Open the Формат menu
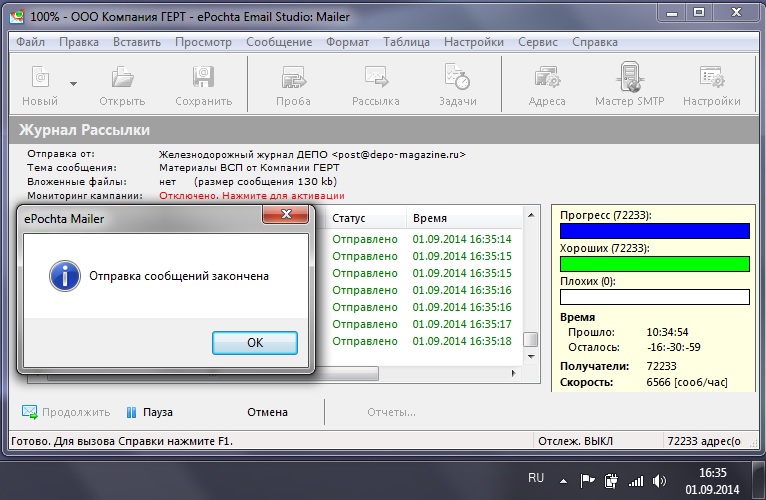Screen dimensions: 766x500 pyautogui.click(x=347, y=43)
